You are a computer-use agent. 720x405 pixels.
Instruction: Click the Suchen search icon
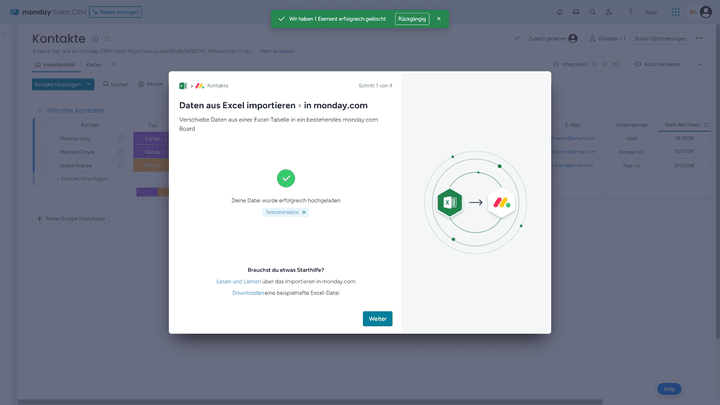pos(106,84)
